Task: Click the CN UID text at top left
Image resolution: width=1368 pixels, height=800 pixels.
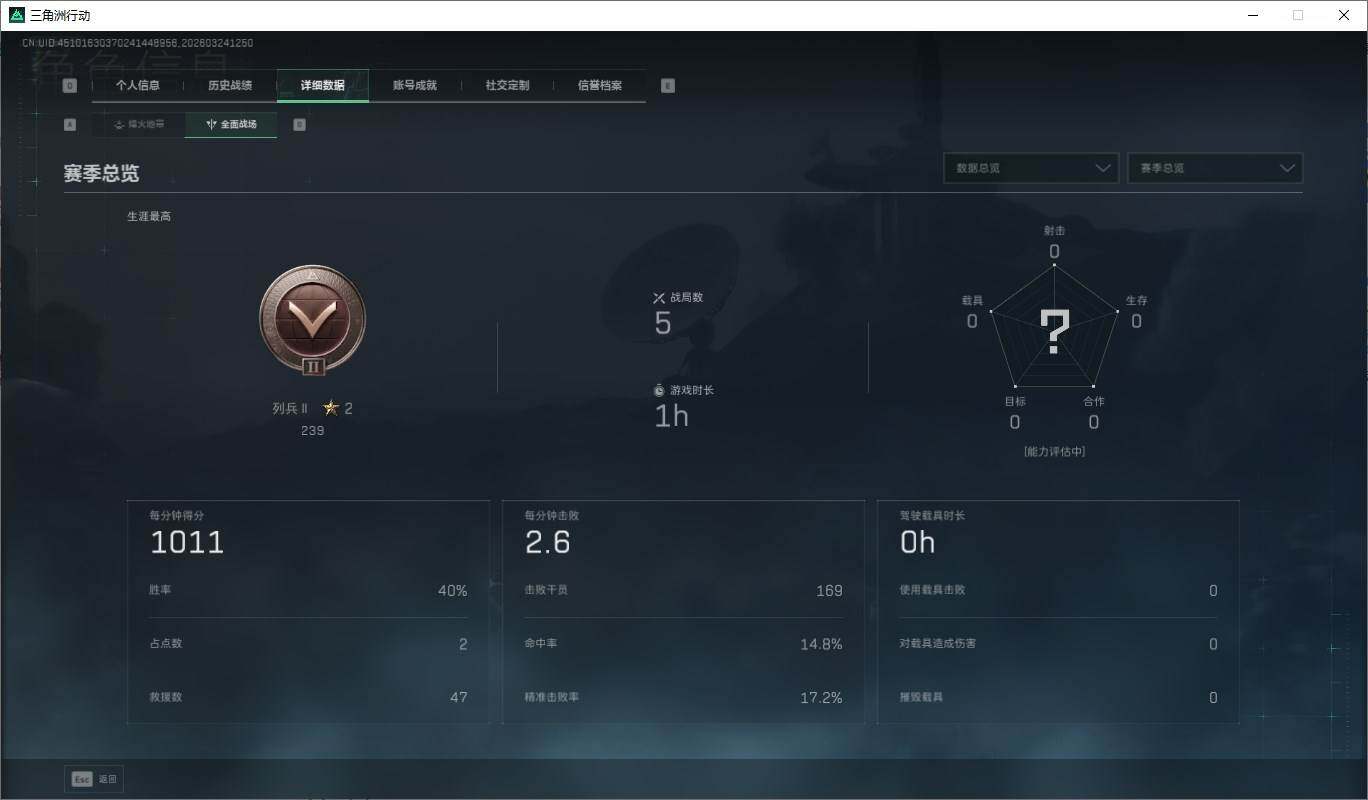Action: (x=138, y=44)
